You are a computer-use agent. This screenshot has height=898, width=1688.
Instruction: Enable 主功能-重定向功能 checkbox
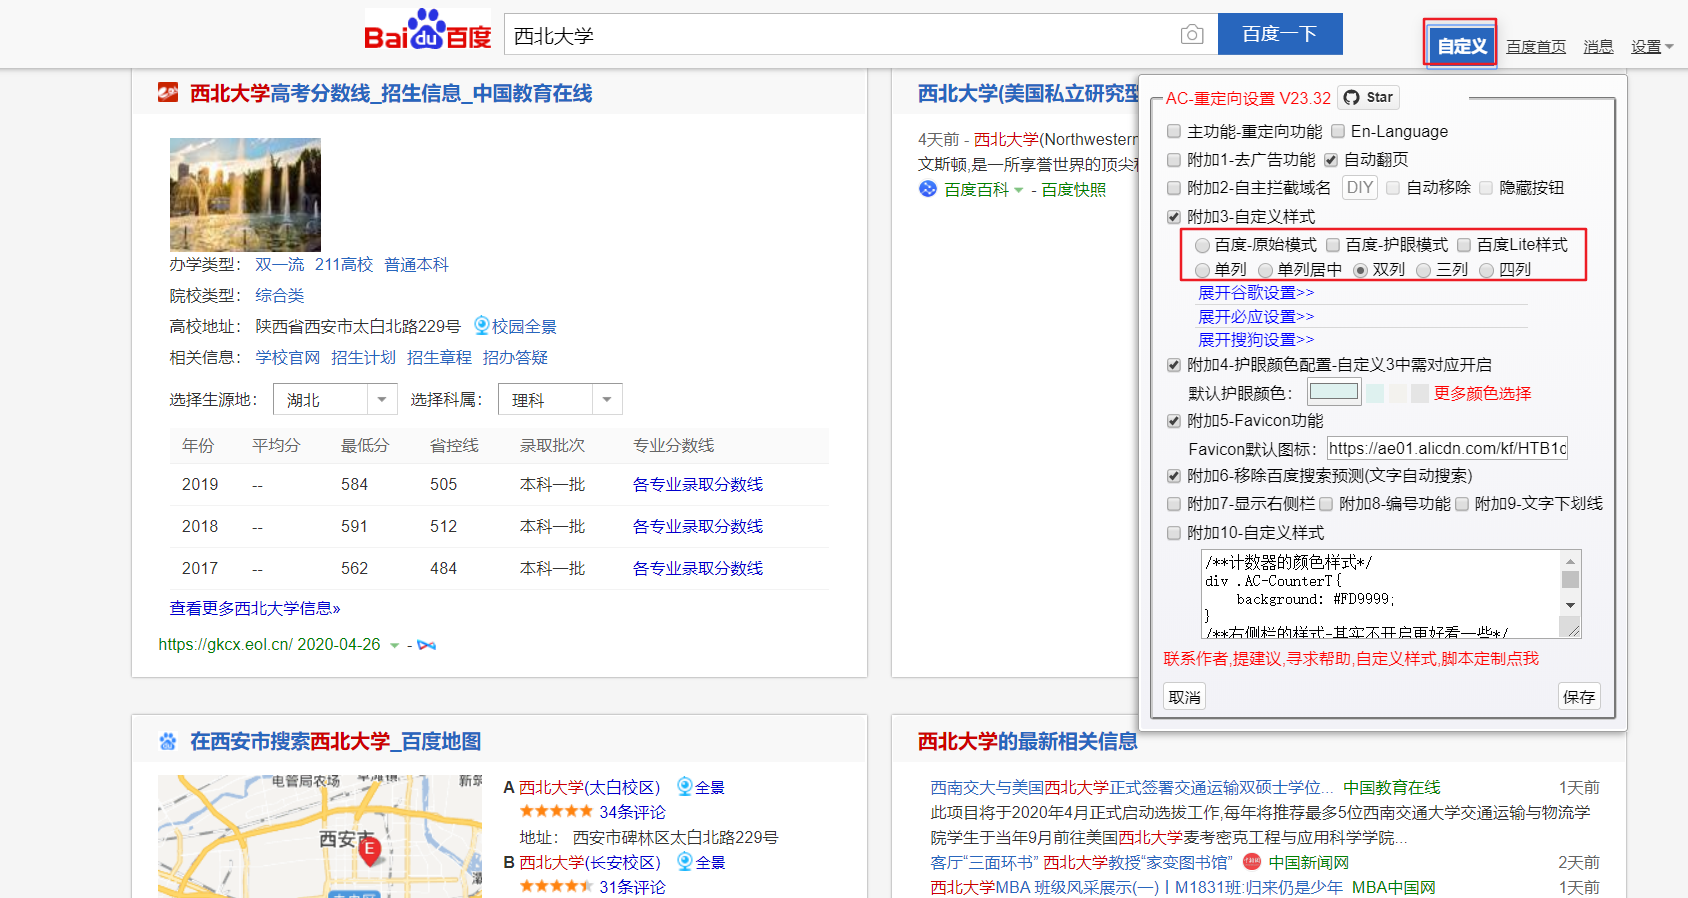coord(1174,131)
